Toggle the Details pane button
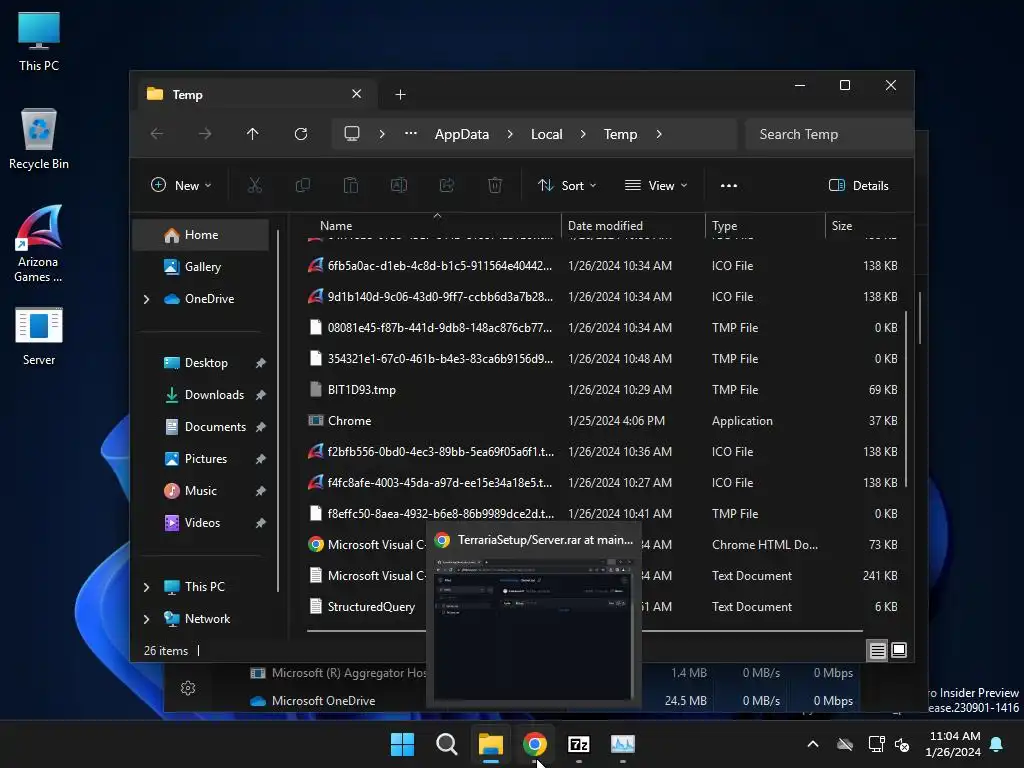This screenshot has width=1024, height=768. pos(858,185)
